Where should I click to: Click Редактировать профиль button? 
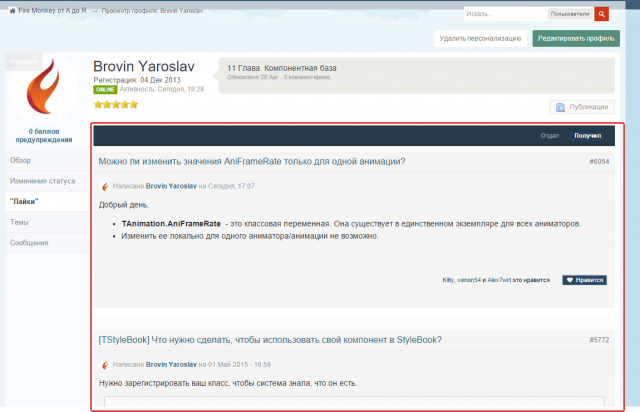coord(576,38)
